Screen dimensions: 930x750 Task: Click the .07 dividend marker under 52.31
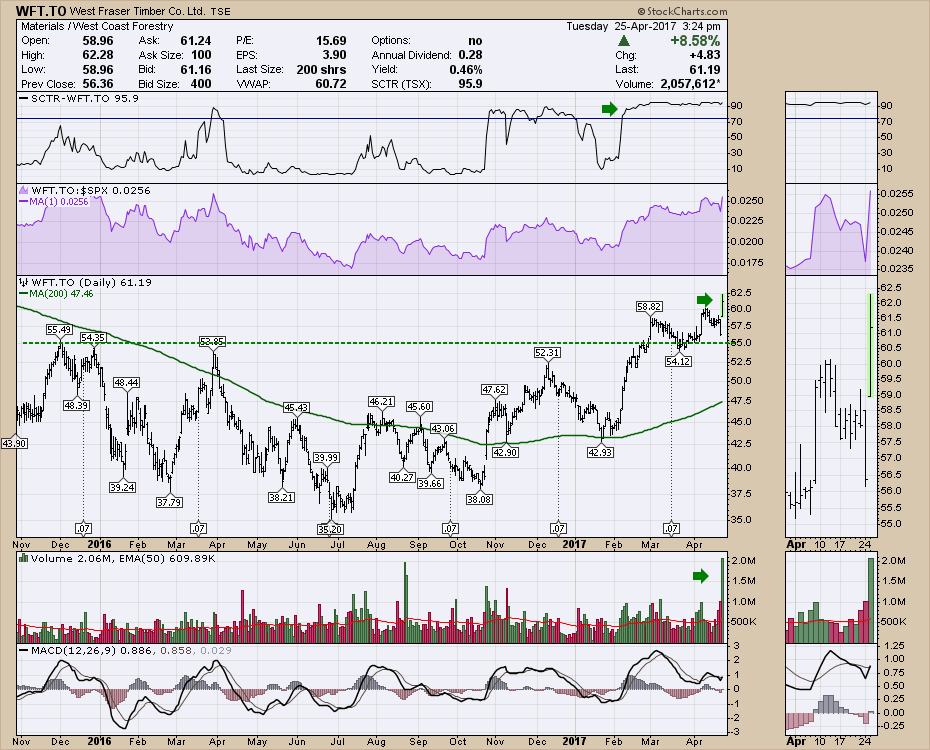(x=558, y=528)
